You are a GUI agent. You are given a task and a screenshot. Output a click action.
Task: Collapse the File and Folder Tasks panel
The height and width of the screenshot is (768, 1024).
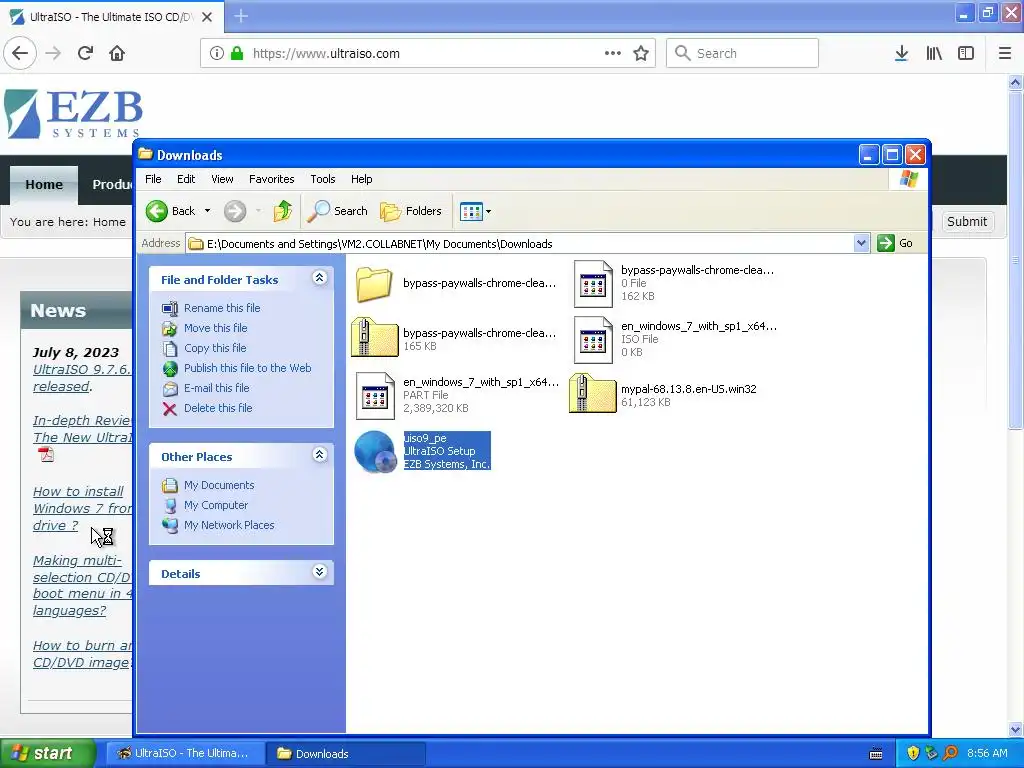319,278
